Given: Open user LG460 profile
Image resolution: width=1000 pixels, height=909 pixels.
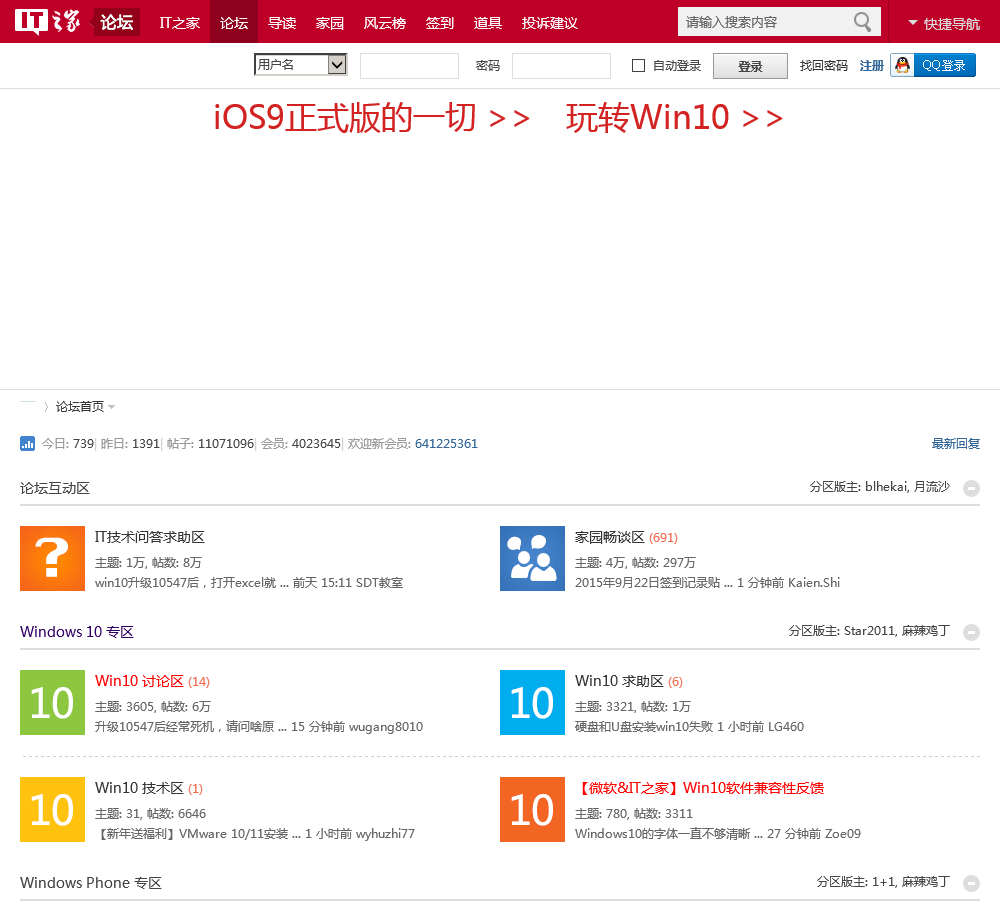Looking at the screenshot, I should 786,727.
